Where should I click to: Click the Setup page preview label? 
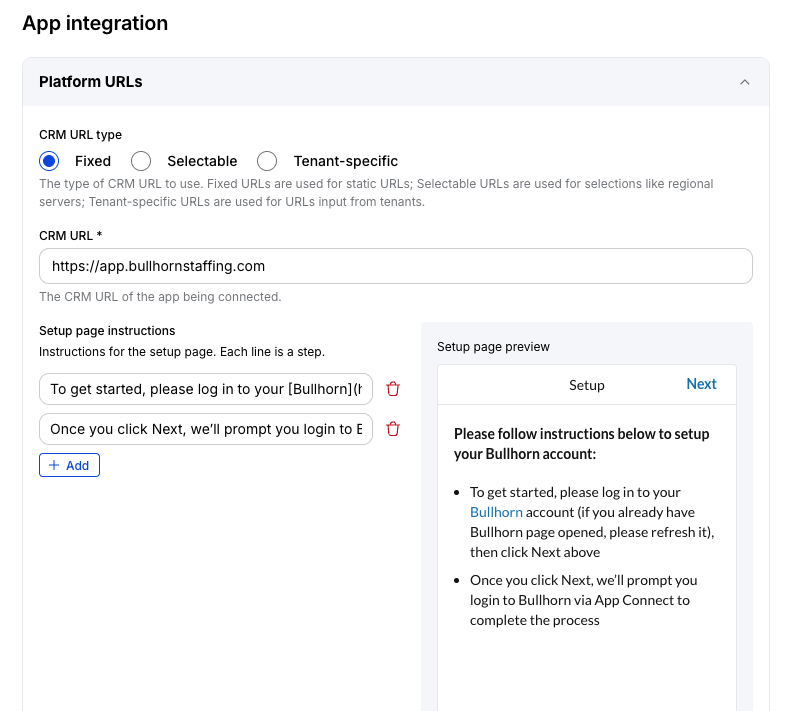(x=493, y=347)
